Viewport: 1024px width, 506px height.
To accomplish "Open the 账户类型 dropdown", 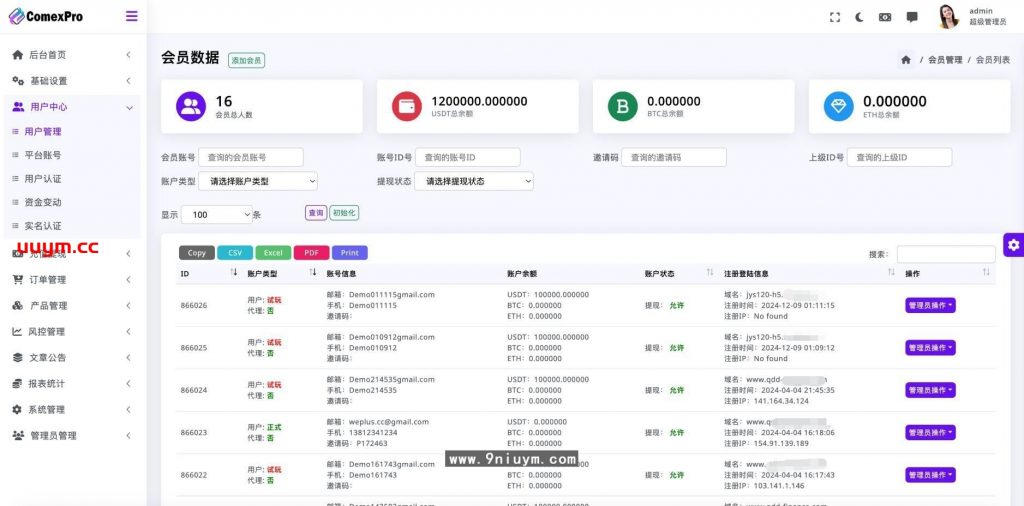I will click(x=258, y=181).
